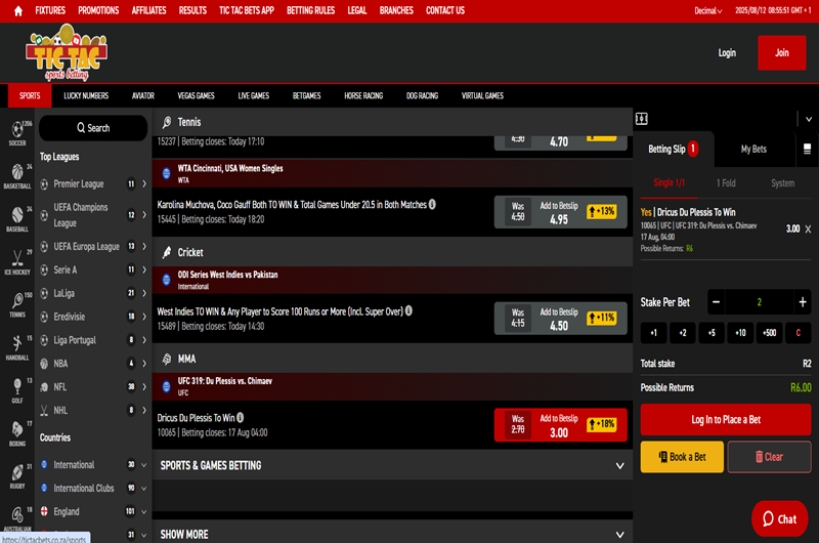The width and height of the screenshot is (819, 543).
Task: Decrease stake per bet with minus button
Action: 716,302
